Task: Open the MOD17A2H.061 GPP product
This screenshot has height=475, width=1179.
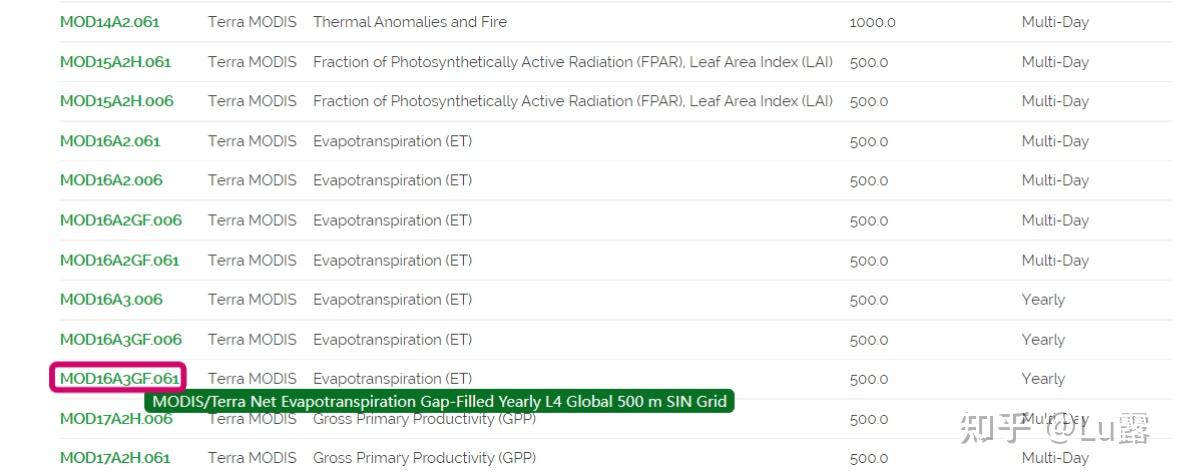Action: [x=115, y=458]
